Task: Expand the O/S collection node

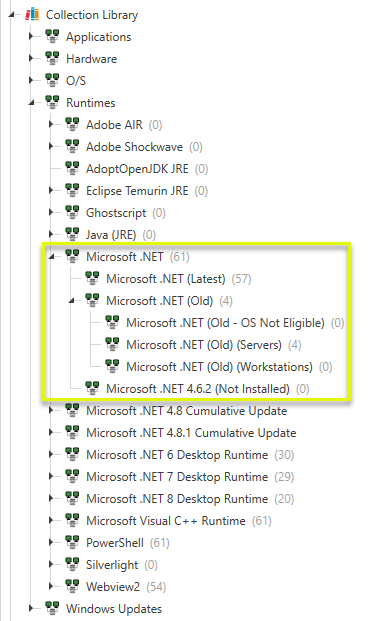Action: pos(31,80)
